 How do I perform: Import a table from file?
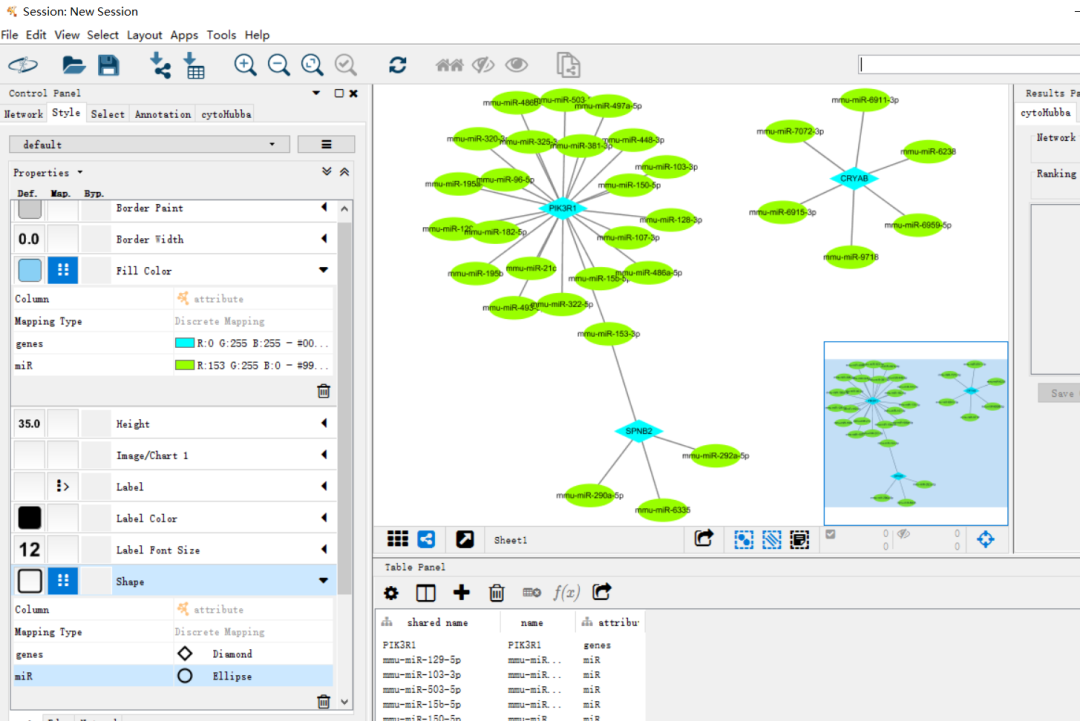tap(194, 64)
